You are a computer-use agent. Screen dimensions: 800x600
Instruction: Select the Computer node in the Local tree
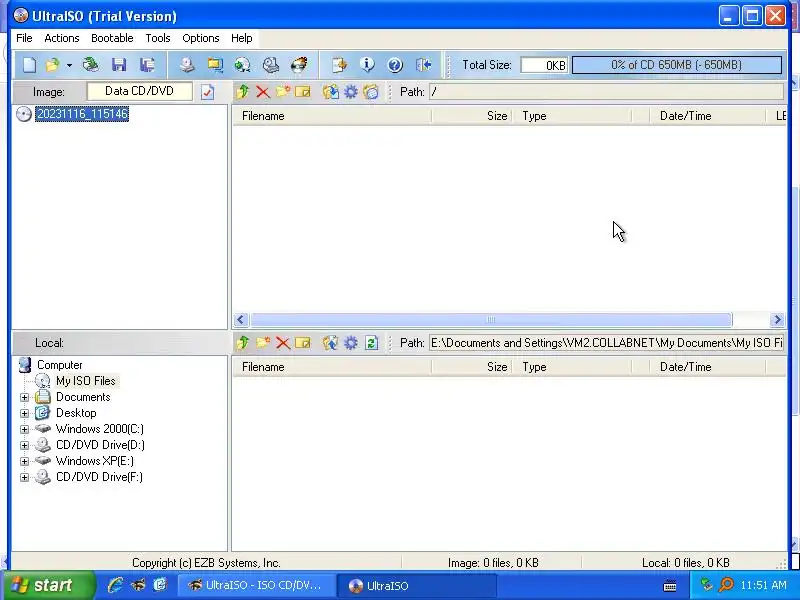pyautogui.click(x=60, y=365)
